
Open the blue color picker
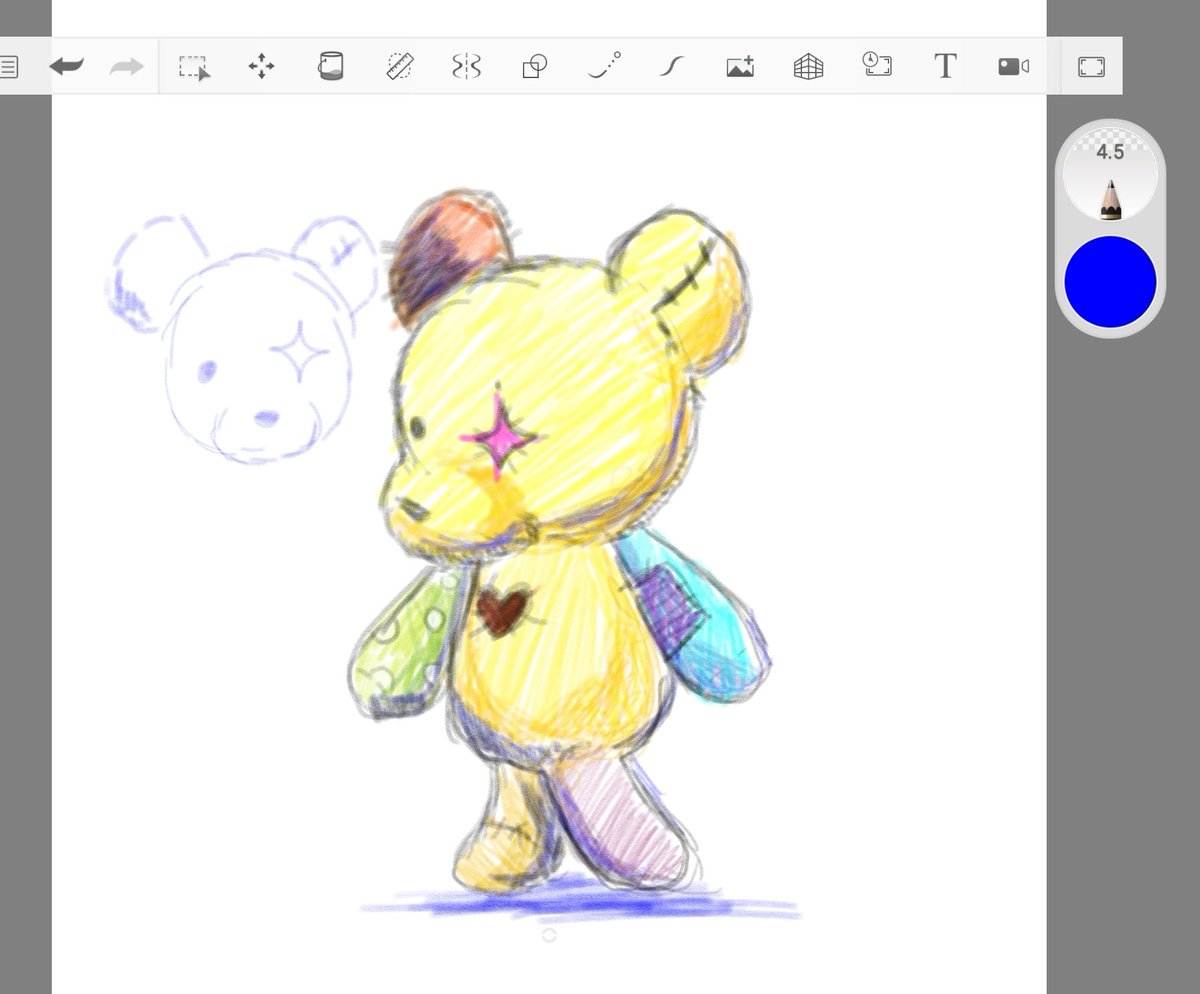tap(1110, 282)
